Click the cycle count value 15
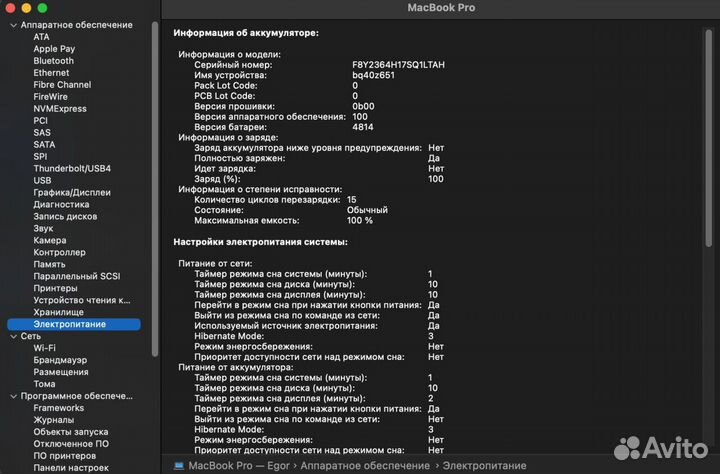Viewport: 720px width, 474px height. click(x=352, y=199)
